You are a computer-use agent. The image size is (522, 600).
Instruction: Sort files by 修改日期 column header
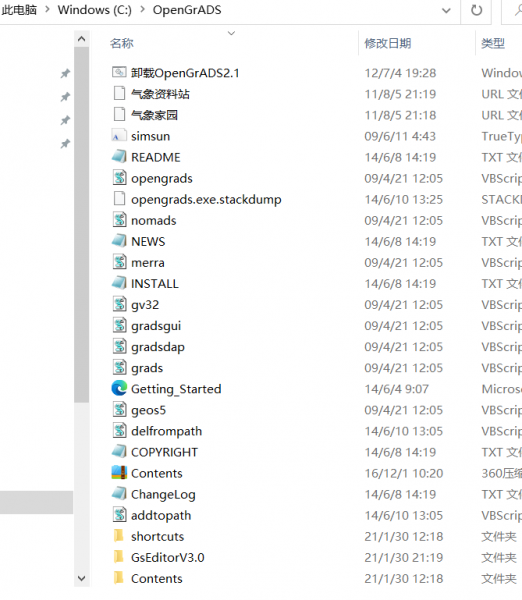click(x=388, y=43)
